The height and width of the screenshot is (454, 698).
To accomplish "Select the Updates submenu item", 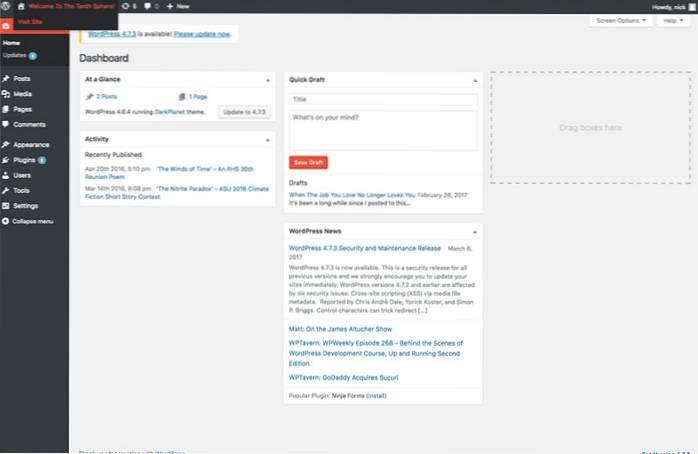I will 14,55.
